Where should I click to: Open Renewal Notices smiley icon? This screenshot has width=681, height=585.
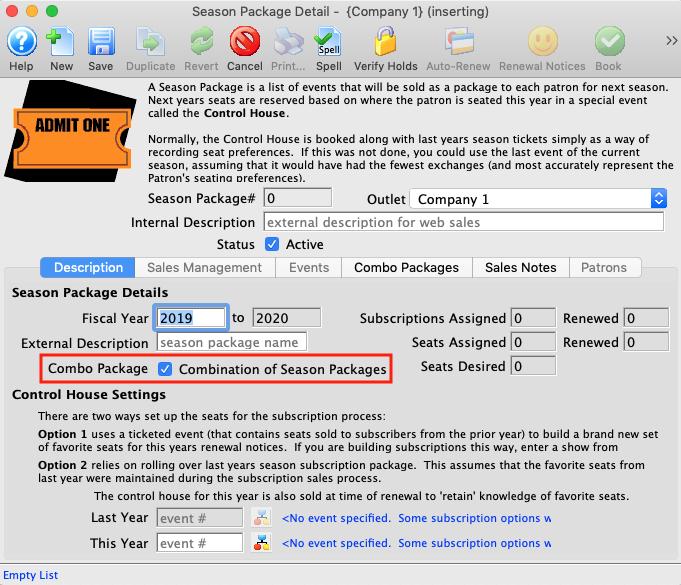coord(542,42)
